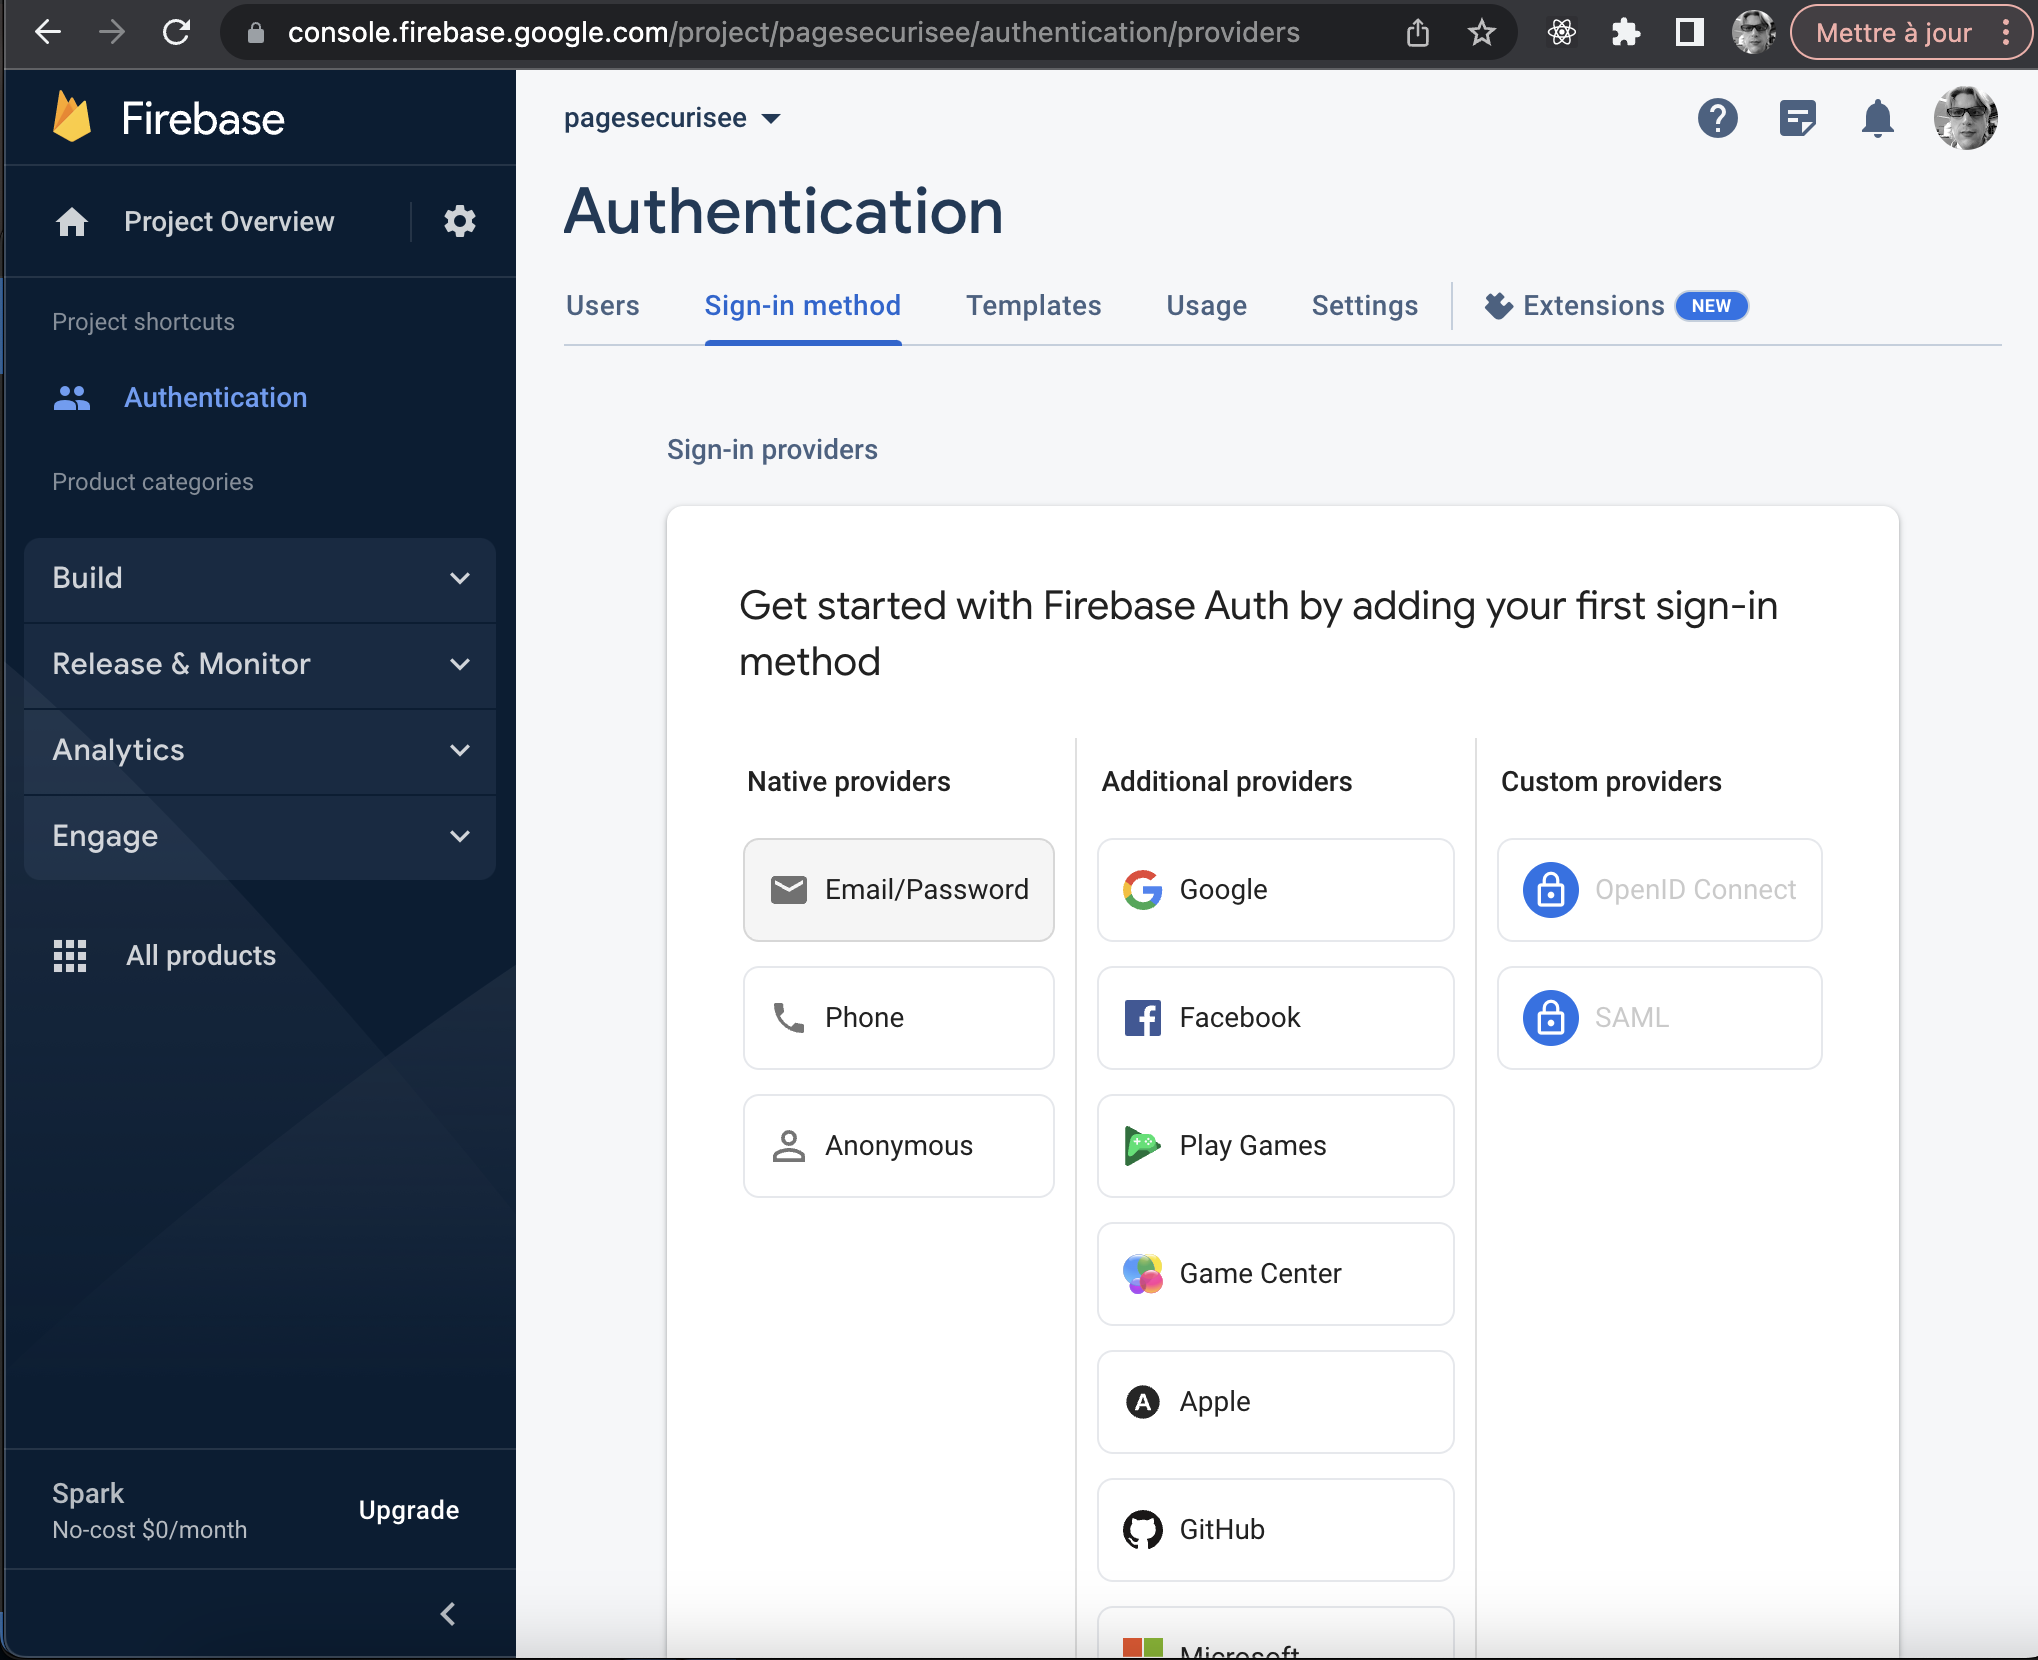Viewport: 2038px width, 1660px height.
Task: Click the Firebase flame logo
Action: [x=71, y=118]
